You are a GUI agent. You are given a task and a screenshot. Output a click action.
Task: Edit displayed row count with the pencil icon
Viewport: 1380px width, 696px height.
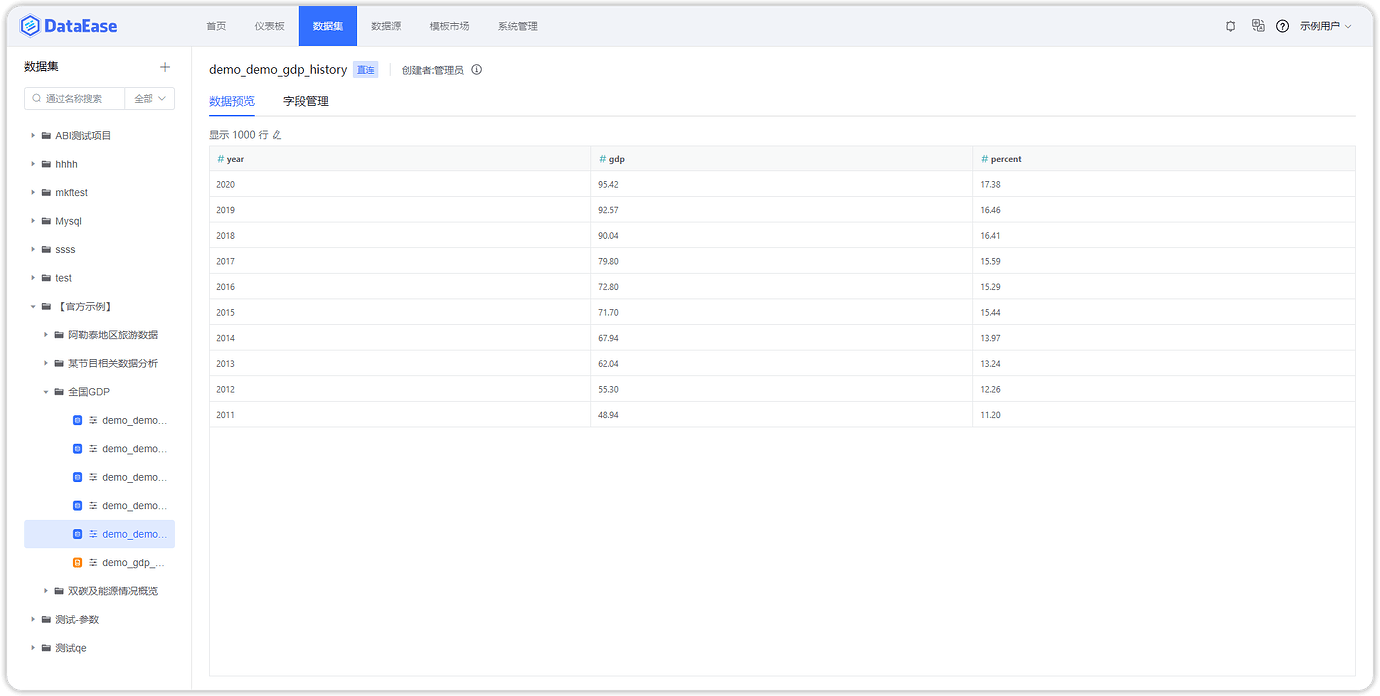click(x=277, y=135)
